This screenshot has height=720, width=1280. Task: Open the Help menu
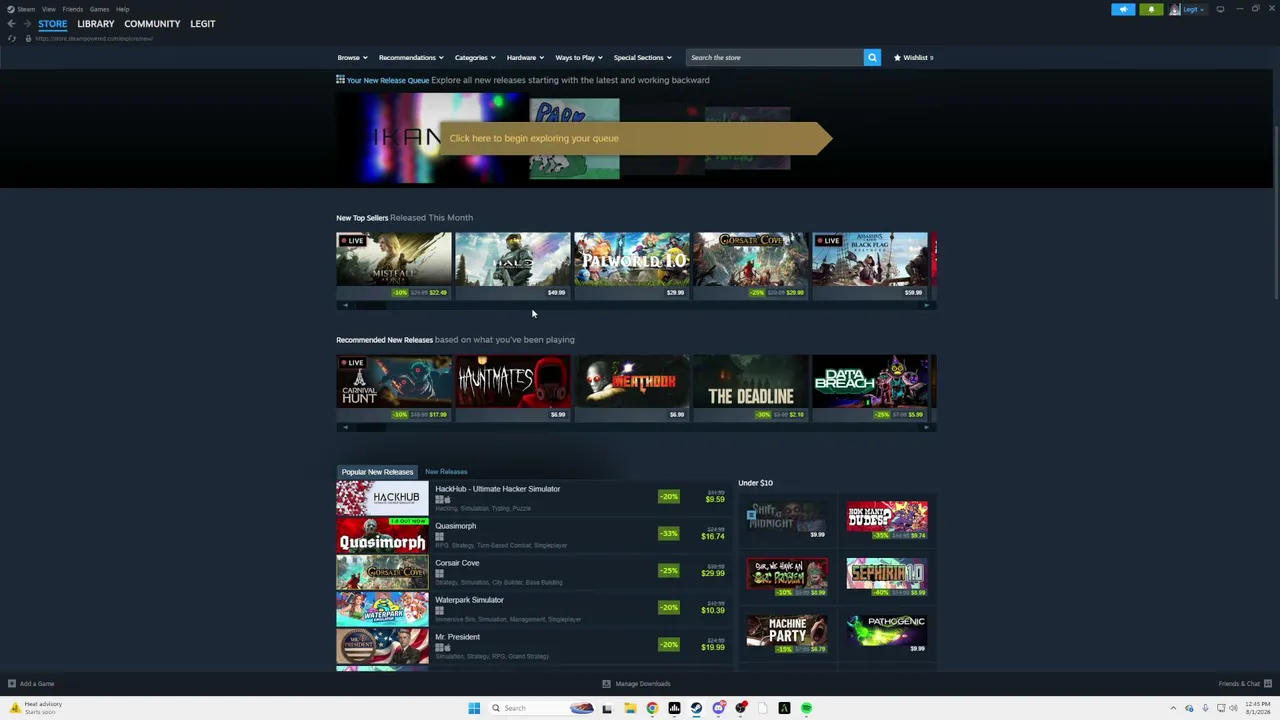pyautogui.click(x=122, y=9)
